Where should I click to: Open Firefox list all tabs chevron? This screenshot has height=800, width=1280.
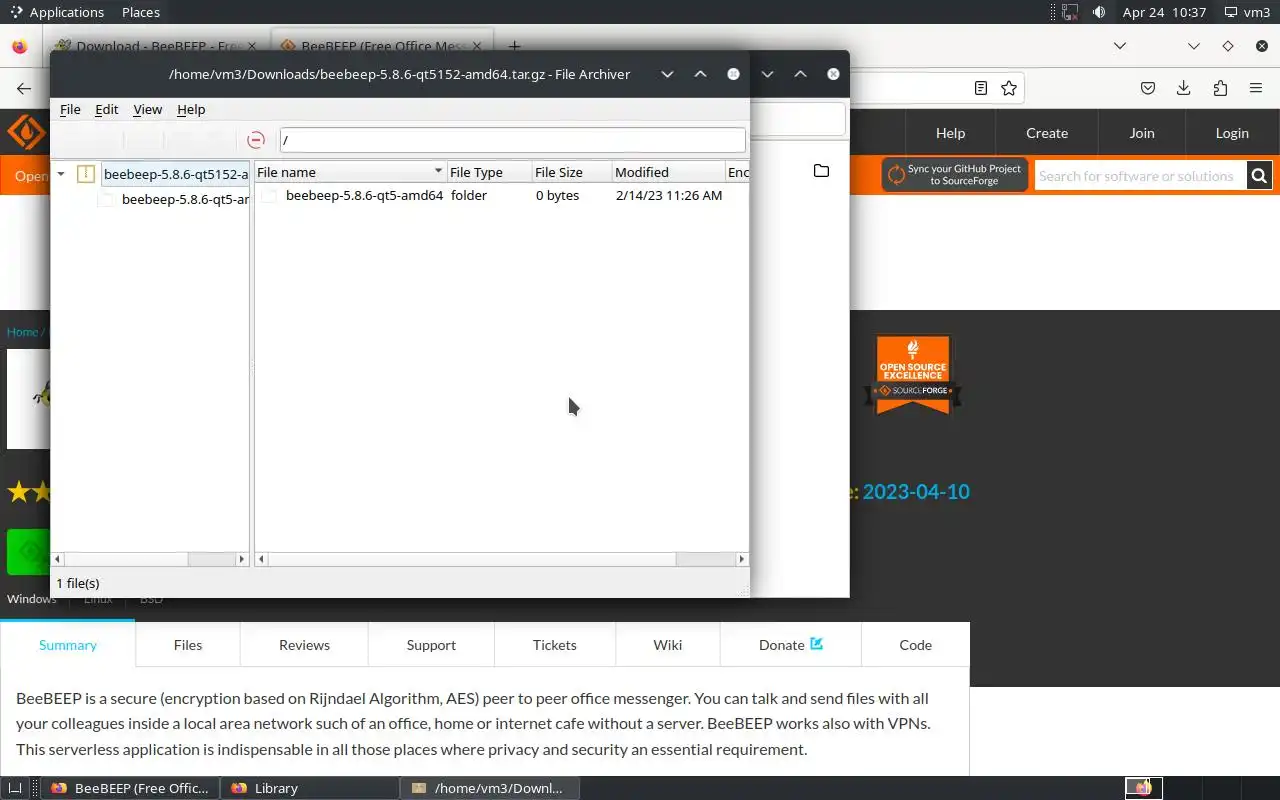1120,46
